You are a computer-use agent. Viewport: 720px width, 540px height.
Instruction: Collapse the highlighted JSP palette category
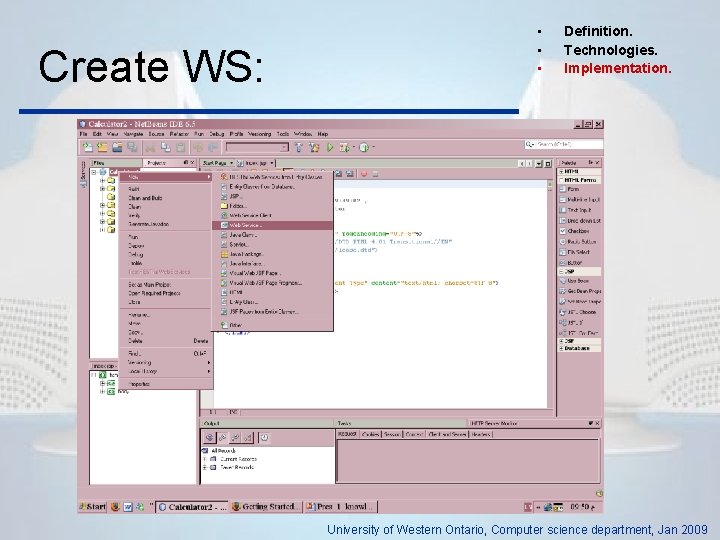coord(561,271)
